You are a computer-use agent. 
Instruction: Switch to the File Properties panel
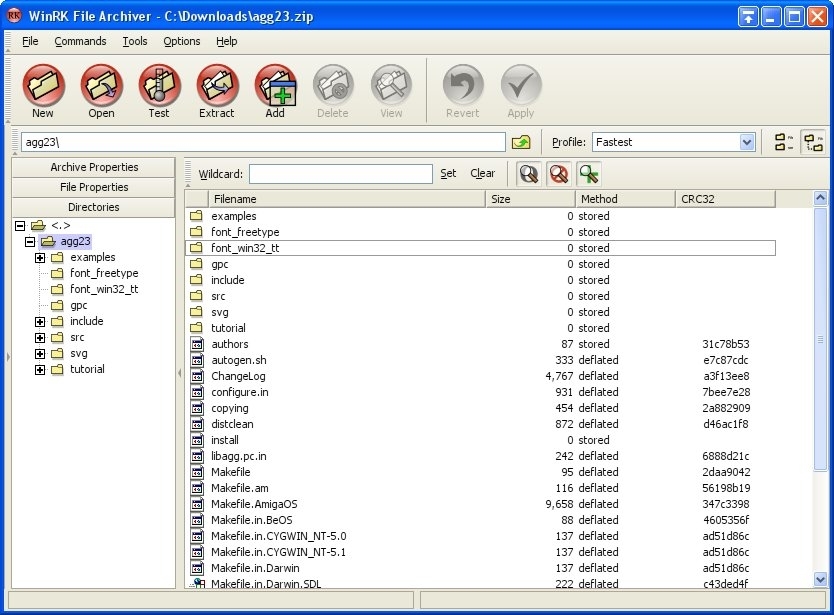(x=94, y=187)
